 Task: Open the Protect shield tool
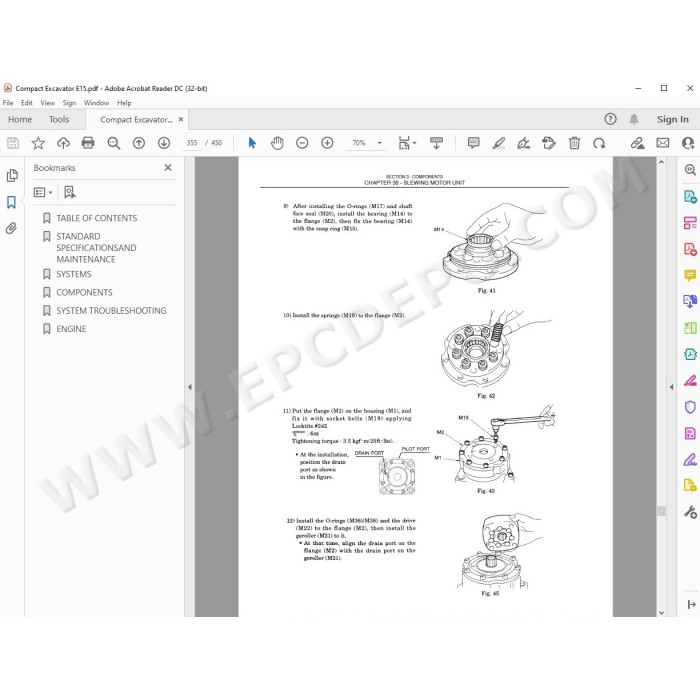[x=690, y=407]
